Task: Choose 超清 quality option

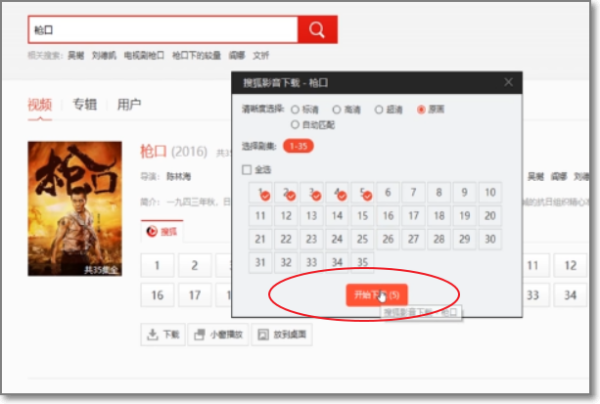Action: click(379, 108)
